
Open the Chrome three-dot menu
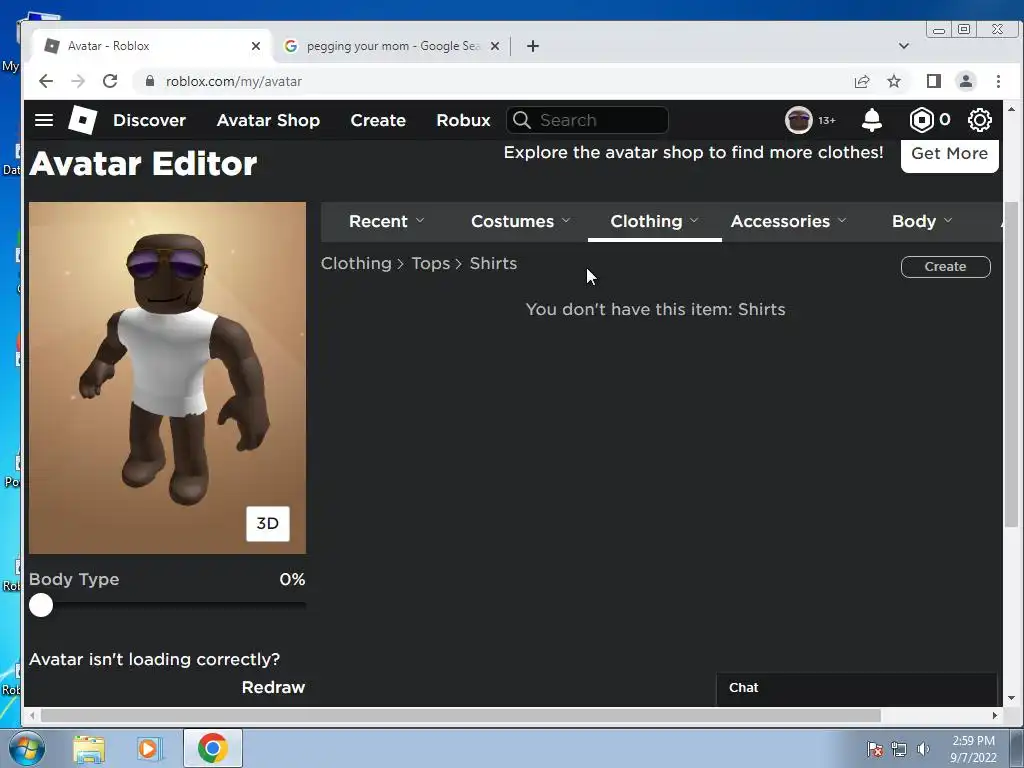tap(998, 81)
